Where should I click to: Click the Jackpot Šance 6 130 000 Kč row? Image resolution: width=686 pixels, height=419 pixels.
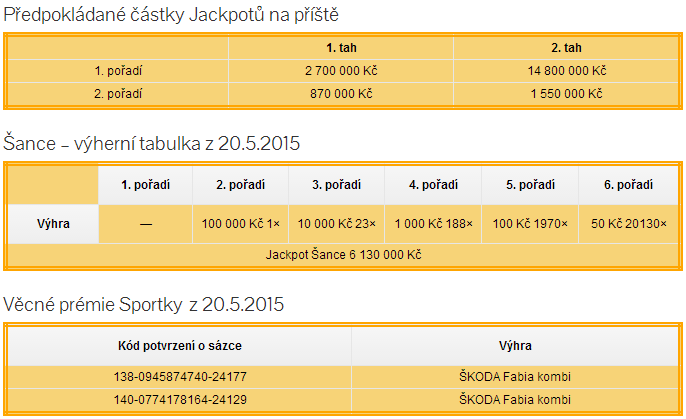343,255
